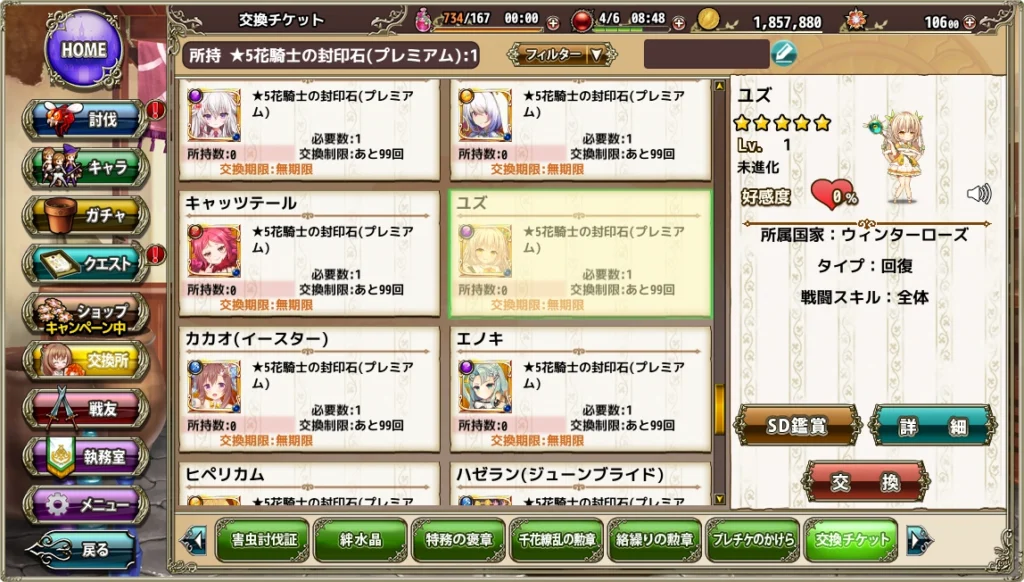Click the list scrollbar down arrow

[x=720, y=499]
